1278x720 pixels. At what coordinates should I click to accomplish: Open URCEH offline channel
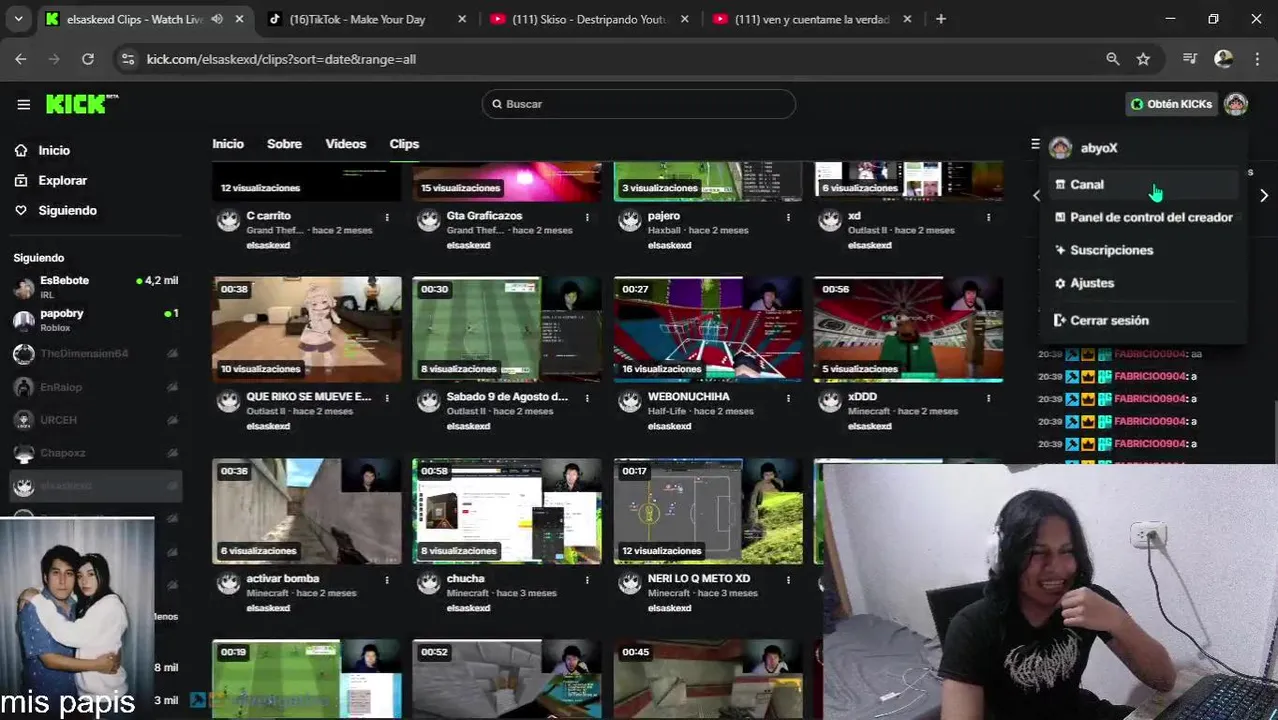[x=96, y=420]
